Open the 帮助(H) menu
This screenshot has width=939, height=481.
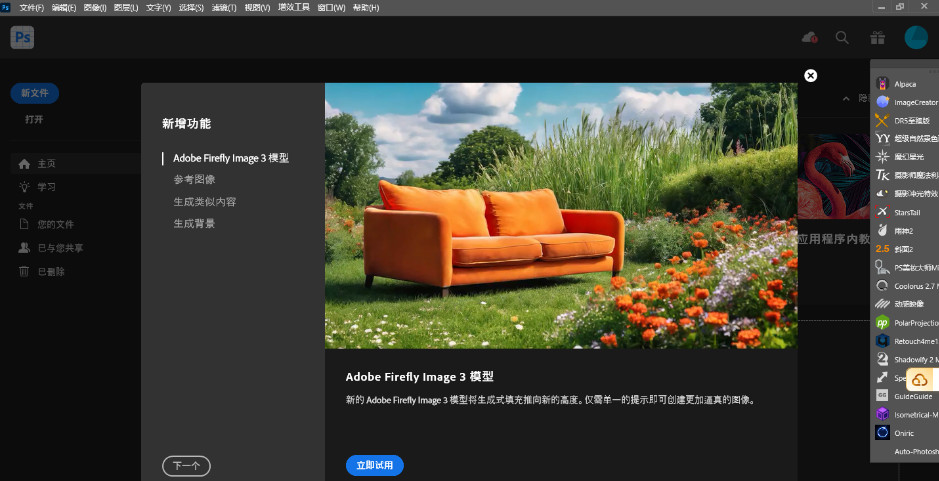(x=365, y=8)
